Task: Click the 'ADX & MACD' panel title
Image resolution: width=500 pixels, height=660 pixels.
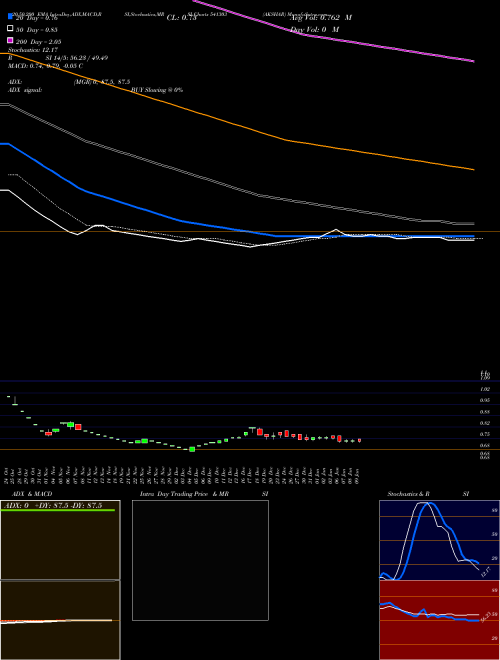Action: tap(32, 494)
